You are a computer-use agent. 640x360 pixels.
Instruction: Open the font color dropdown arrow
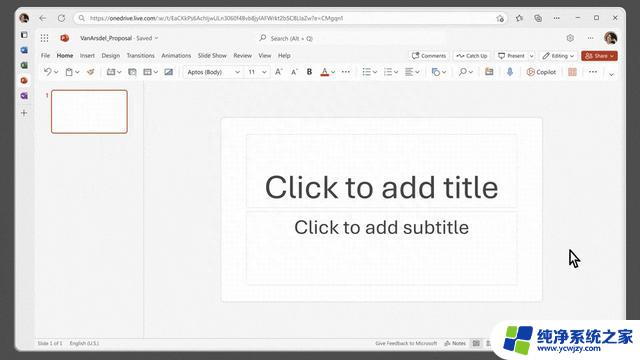point(333,72)
